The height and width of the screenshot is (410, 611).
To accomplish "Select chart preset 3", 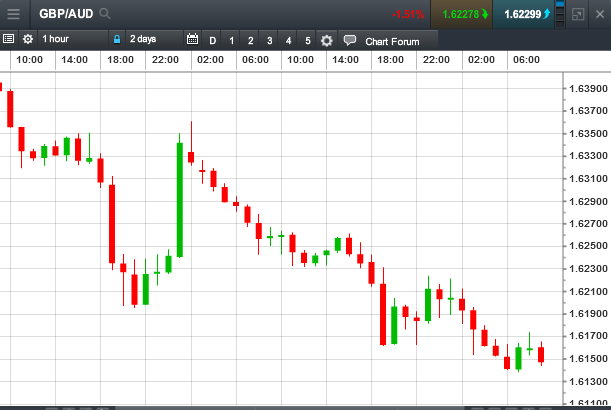I will [269, 41].
